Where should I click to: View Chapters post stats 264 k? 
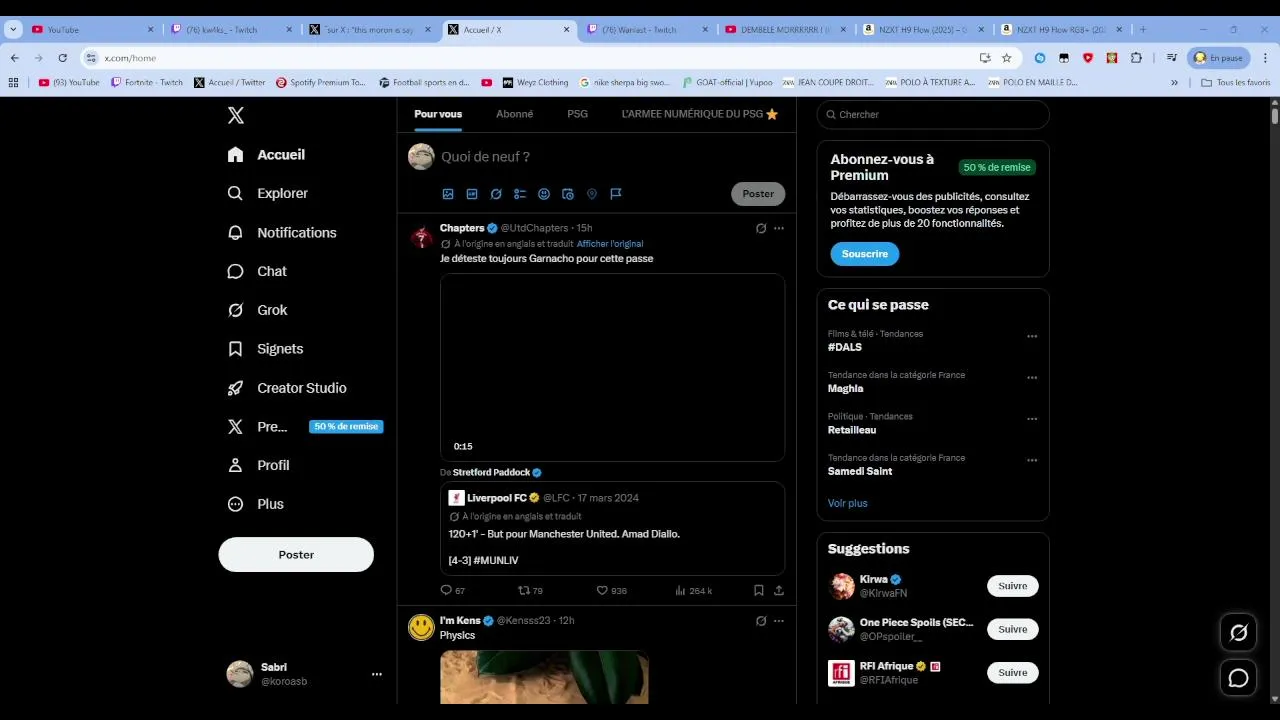click(x=694, y=591)
